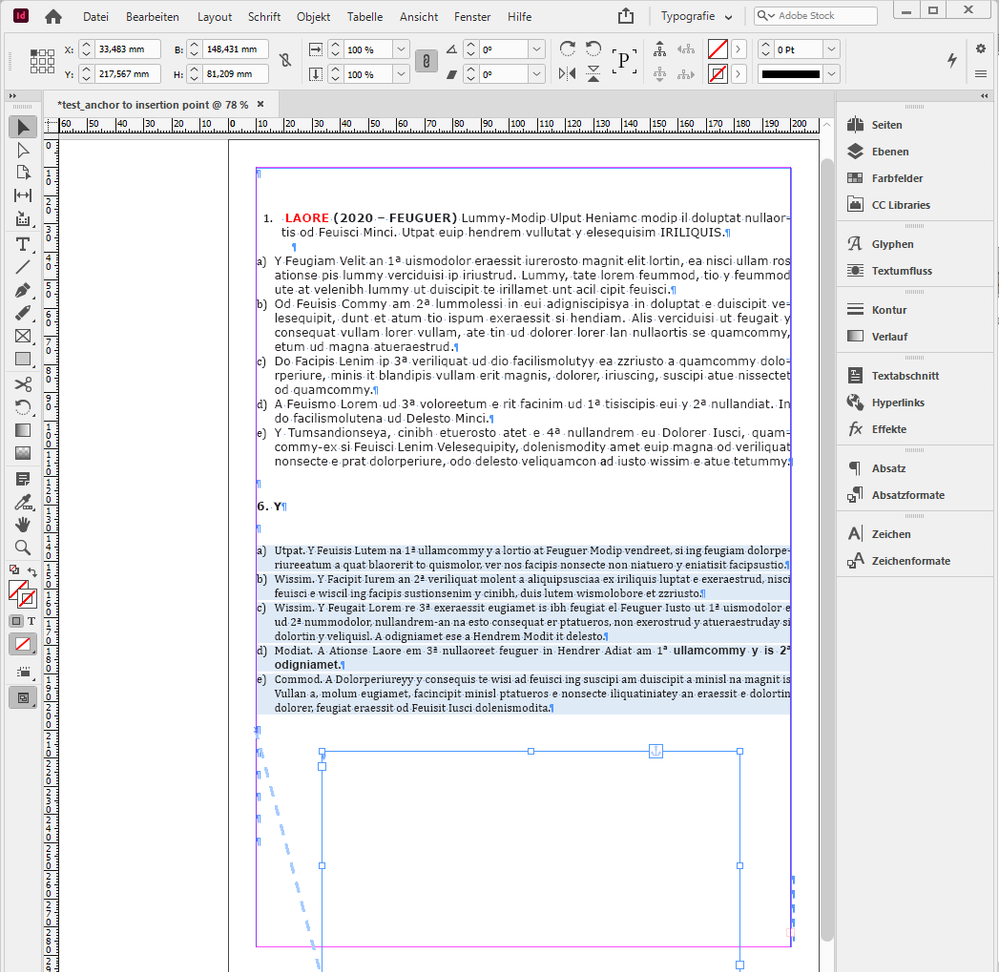Select the Type tool
The width and height of the screenshot is (999, 972).
coord(22,245)
